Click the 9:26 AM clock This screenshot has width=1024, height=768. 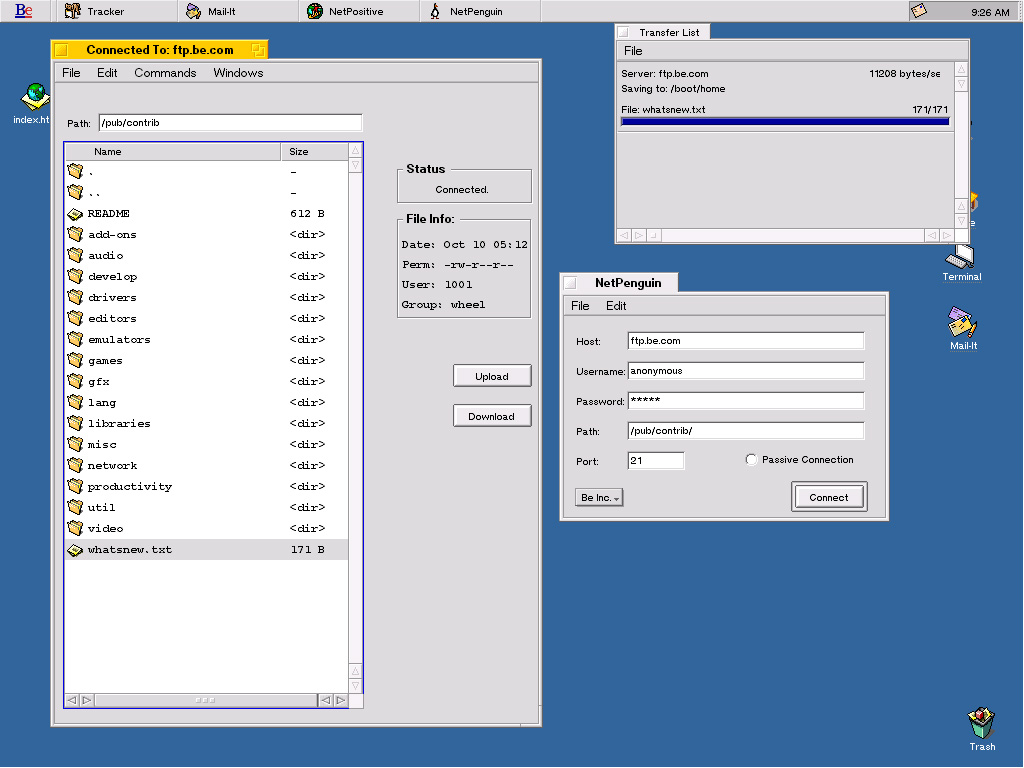(990, 12)
